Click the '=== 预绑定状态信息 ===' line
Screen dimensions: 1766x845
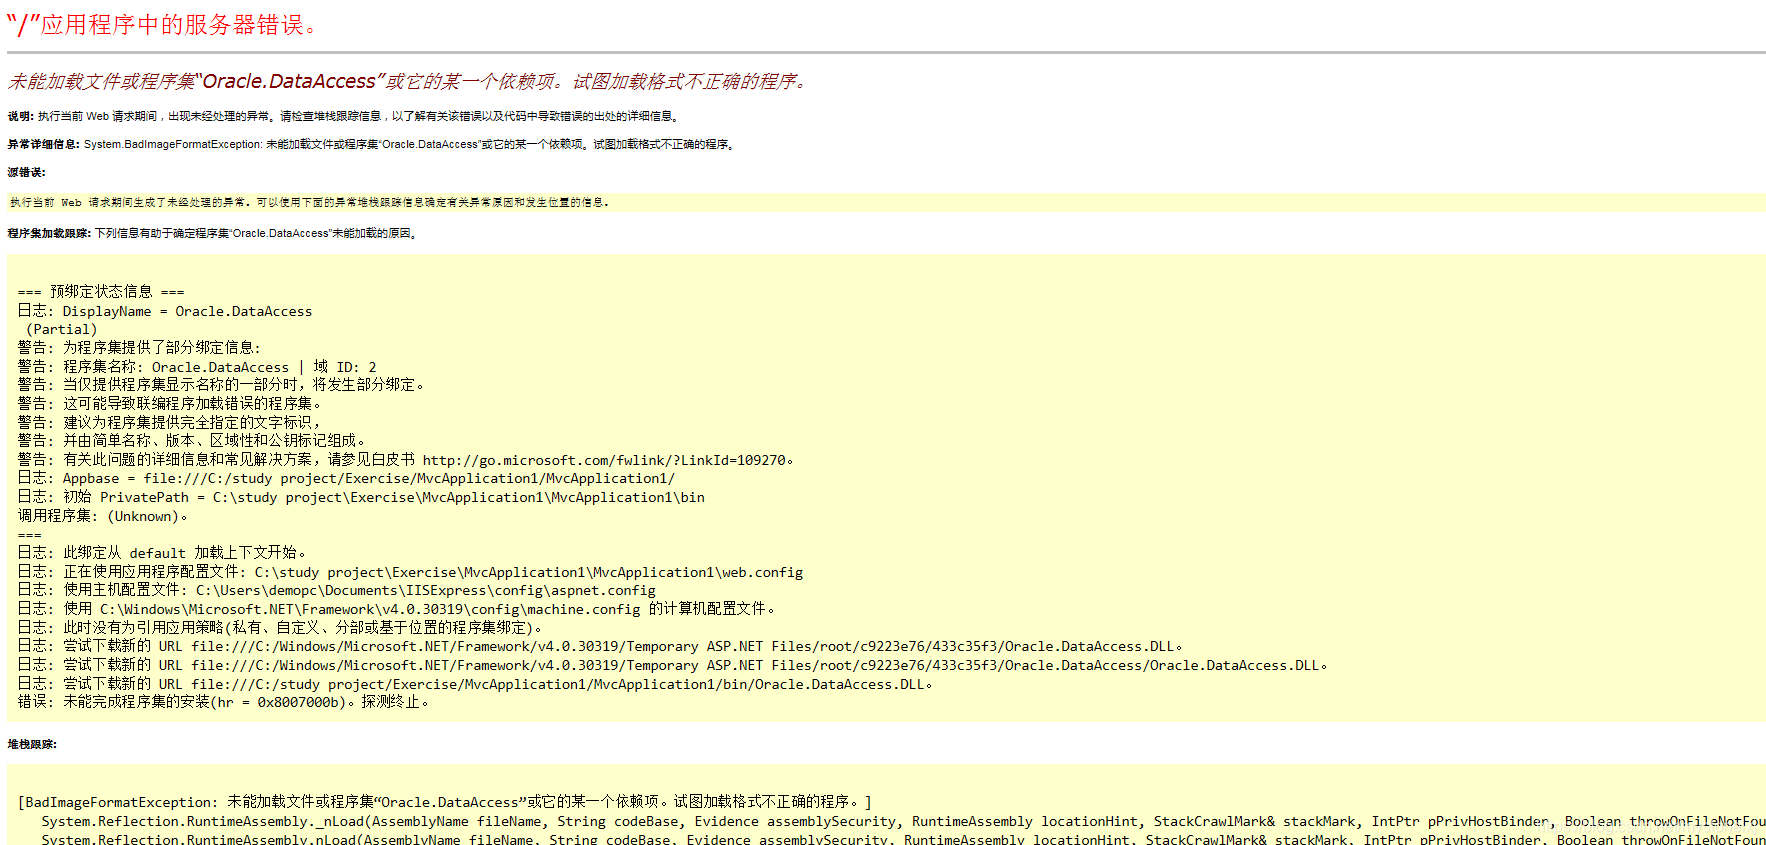[x=101, y=291]
